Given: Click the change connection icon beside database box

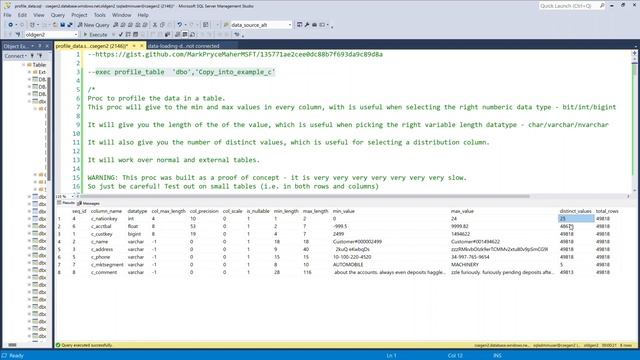Looking at the screenshot, I should point(18,35).
